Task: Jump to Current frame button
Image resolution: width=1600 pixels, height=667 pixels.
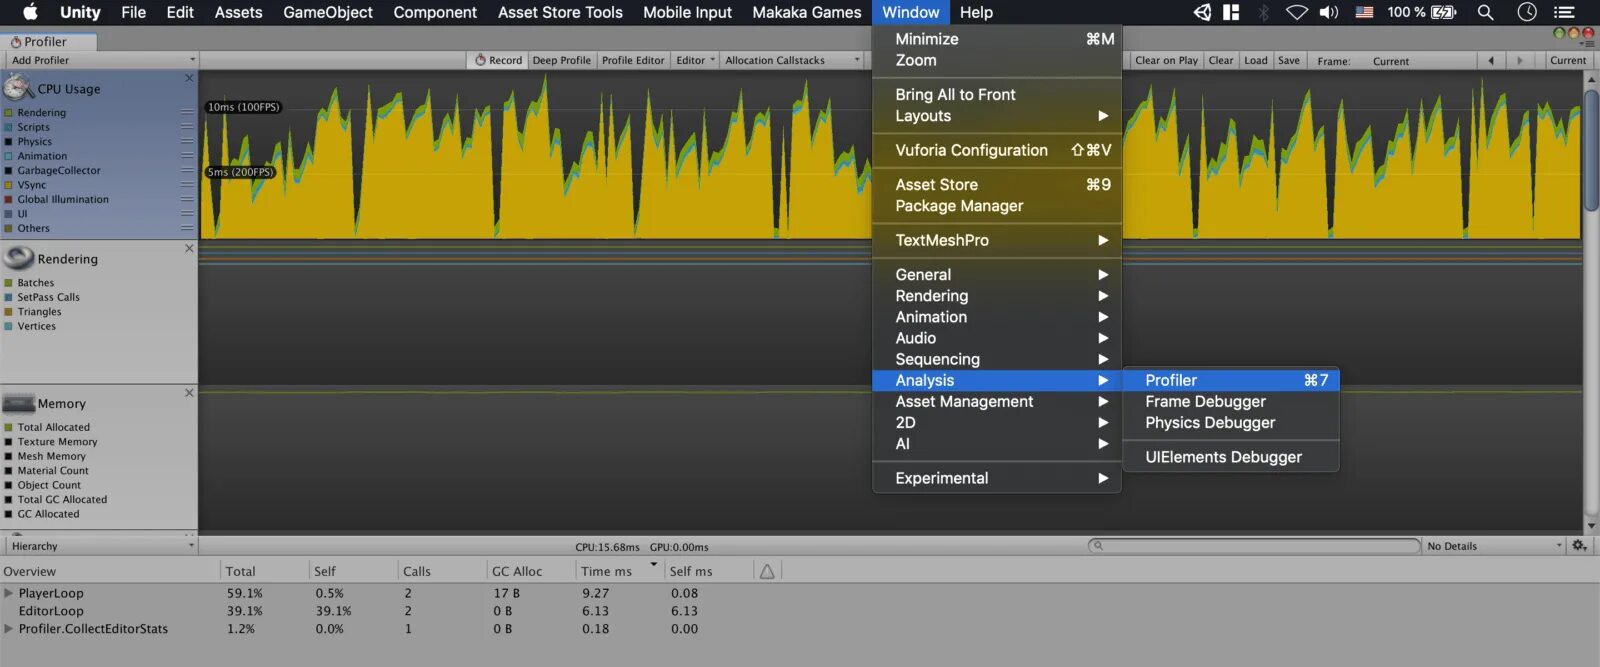Action: coord(1567,60)
